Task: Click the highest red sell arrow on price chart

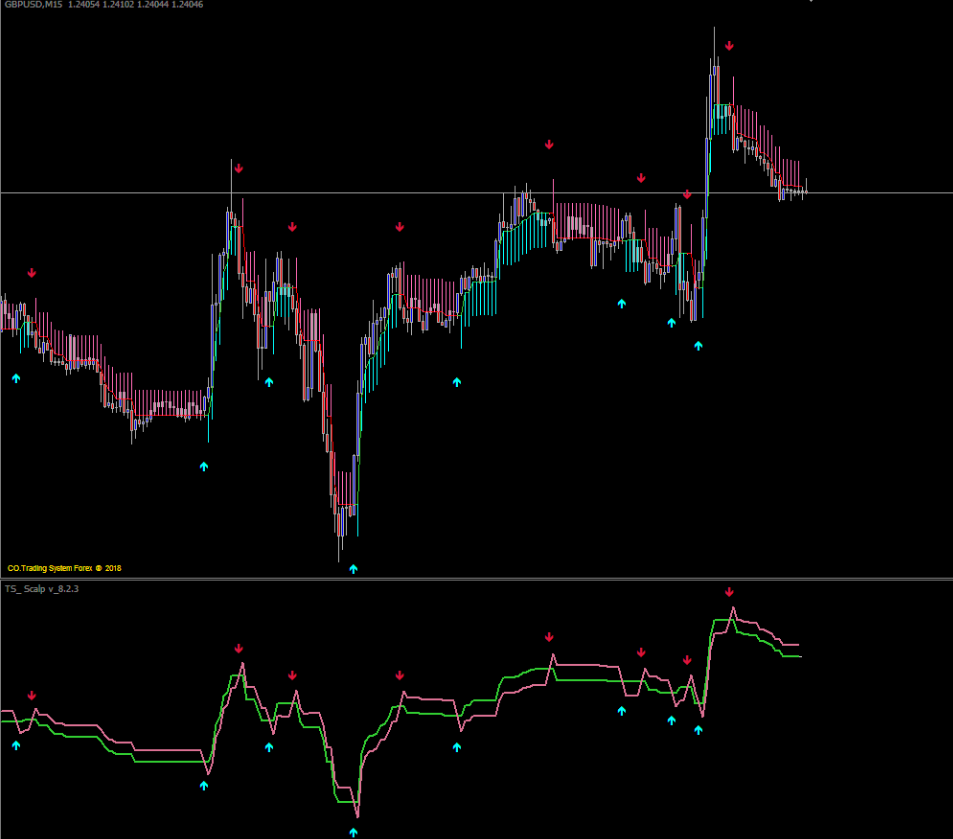Action: (x=730, y=46)
